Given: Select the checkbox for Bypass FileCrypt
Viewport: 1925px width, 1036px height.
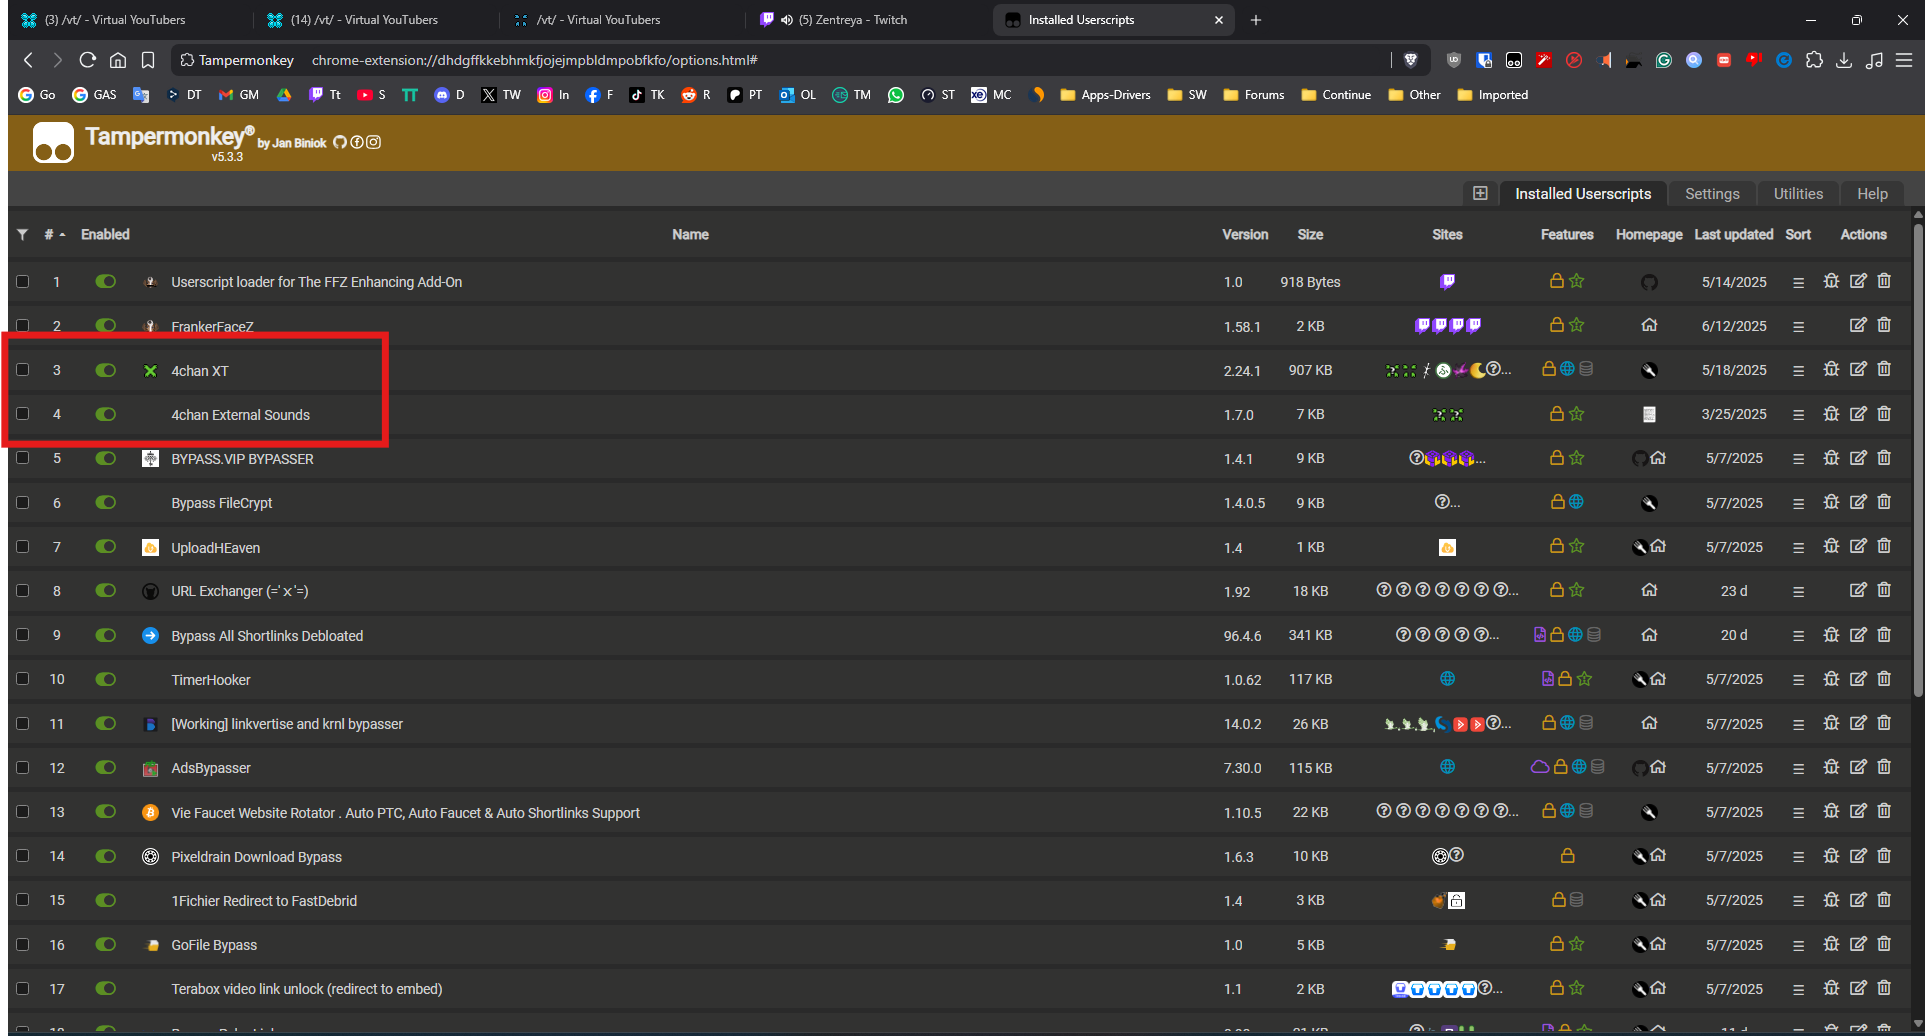Looking at the screenshot, I should pyautogui.click(x=22, y=502).
